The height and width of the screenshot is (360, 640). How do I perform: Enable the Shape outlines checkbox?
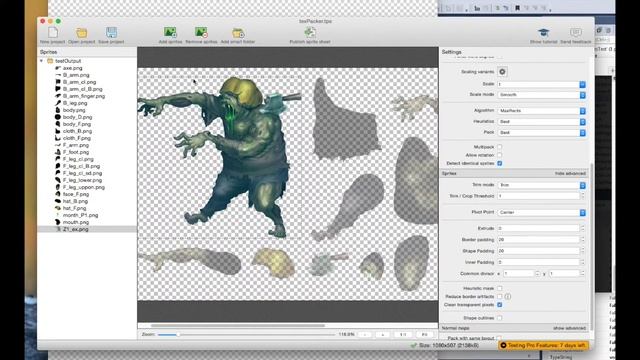tap(500, 318)
